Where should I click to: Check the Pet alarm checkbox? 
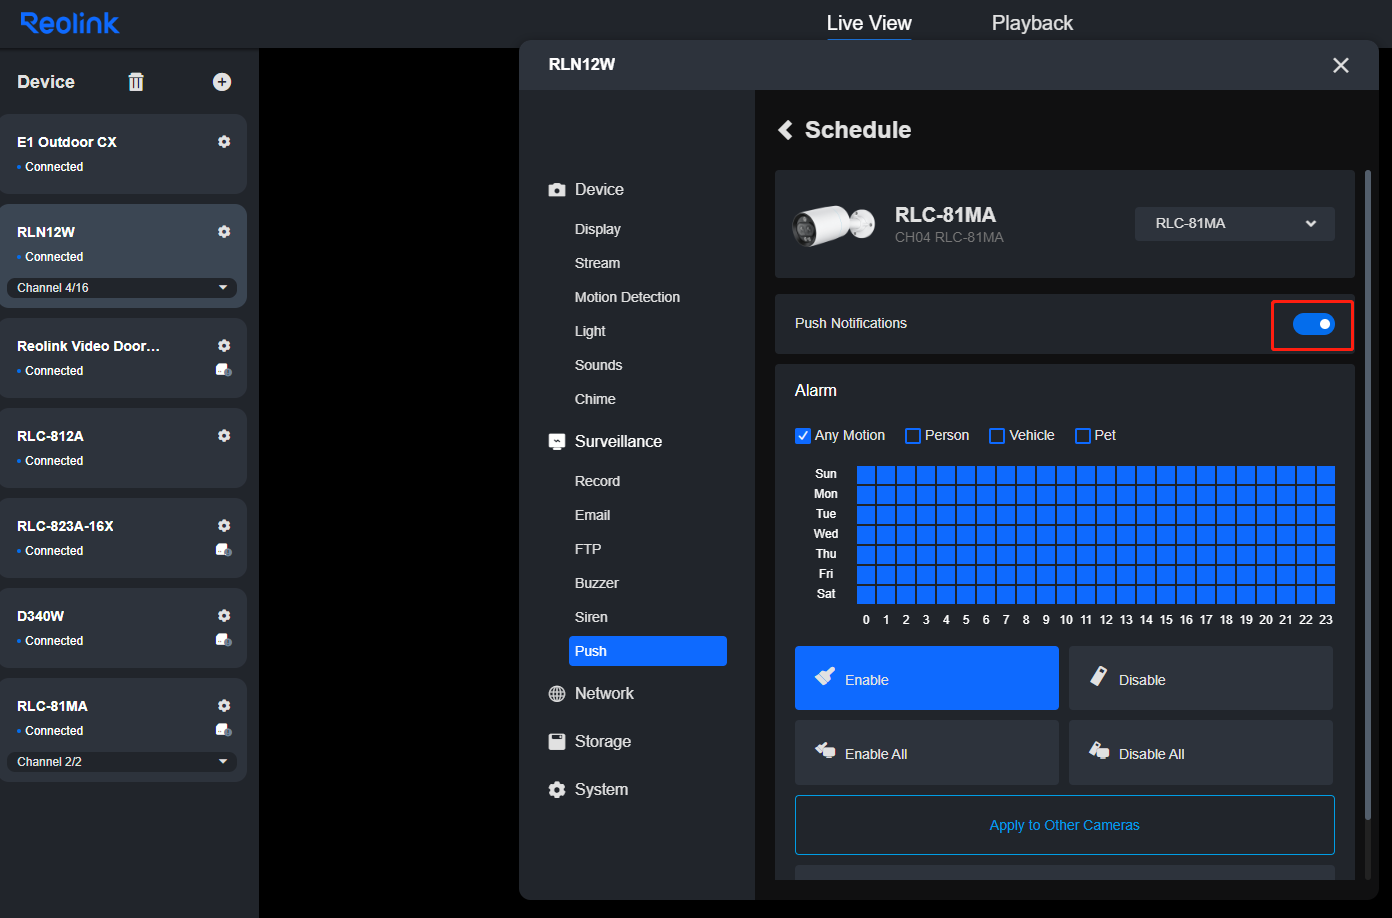[1083, 436]
